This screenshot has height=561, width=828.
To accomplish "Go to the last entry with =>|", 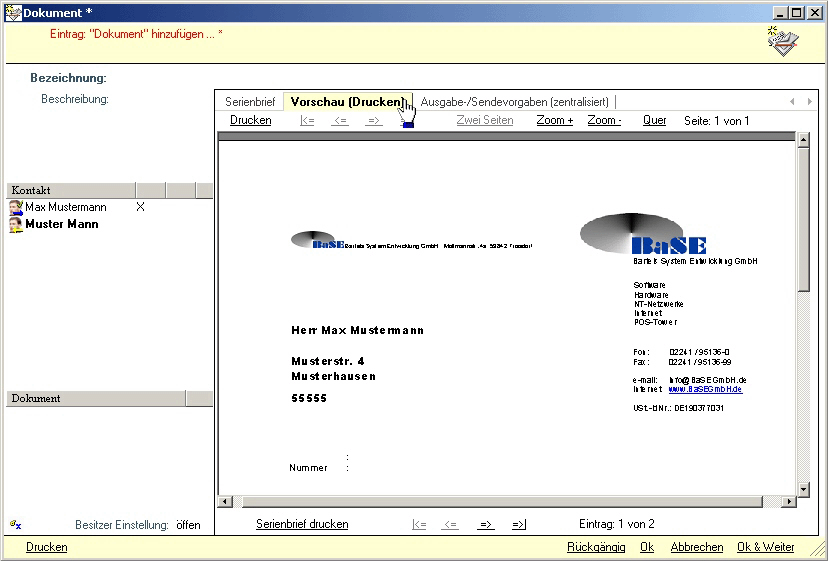I will tap(519, 524).
